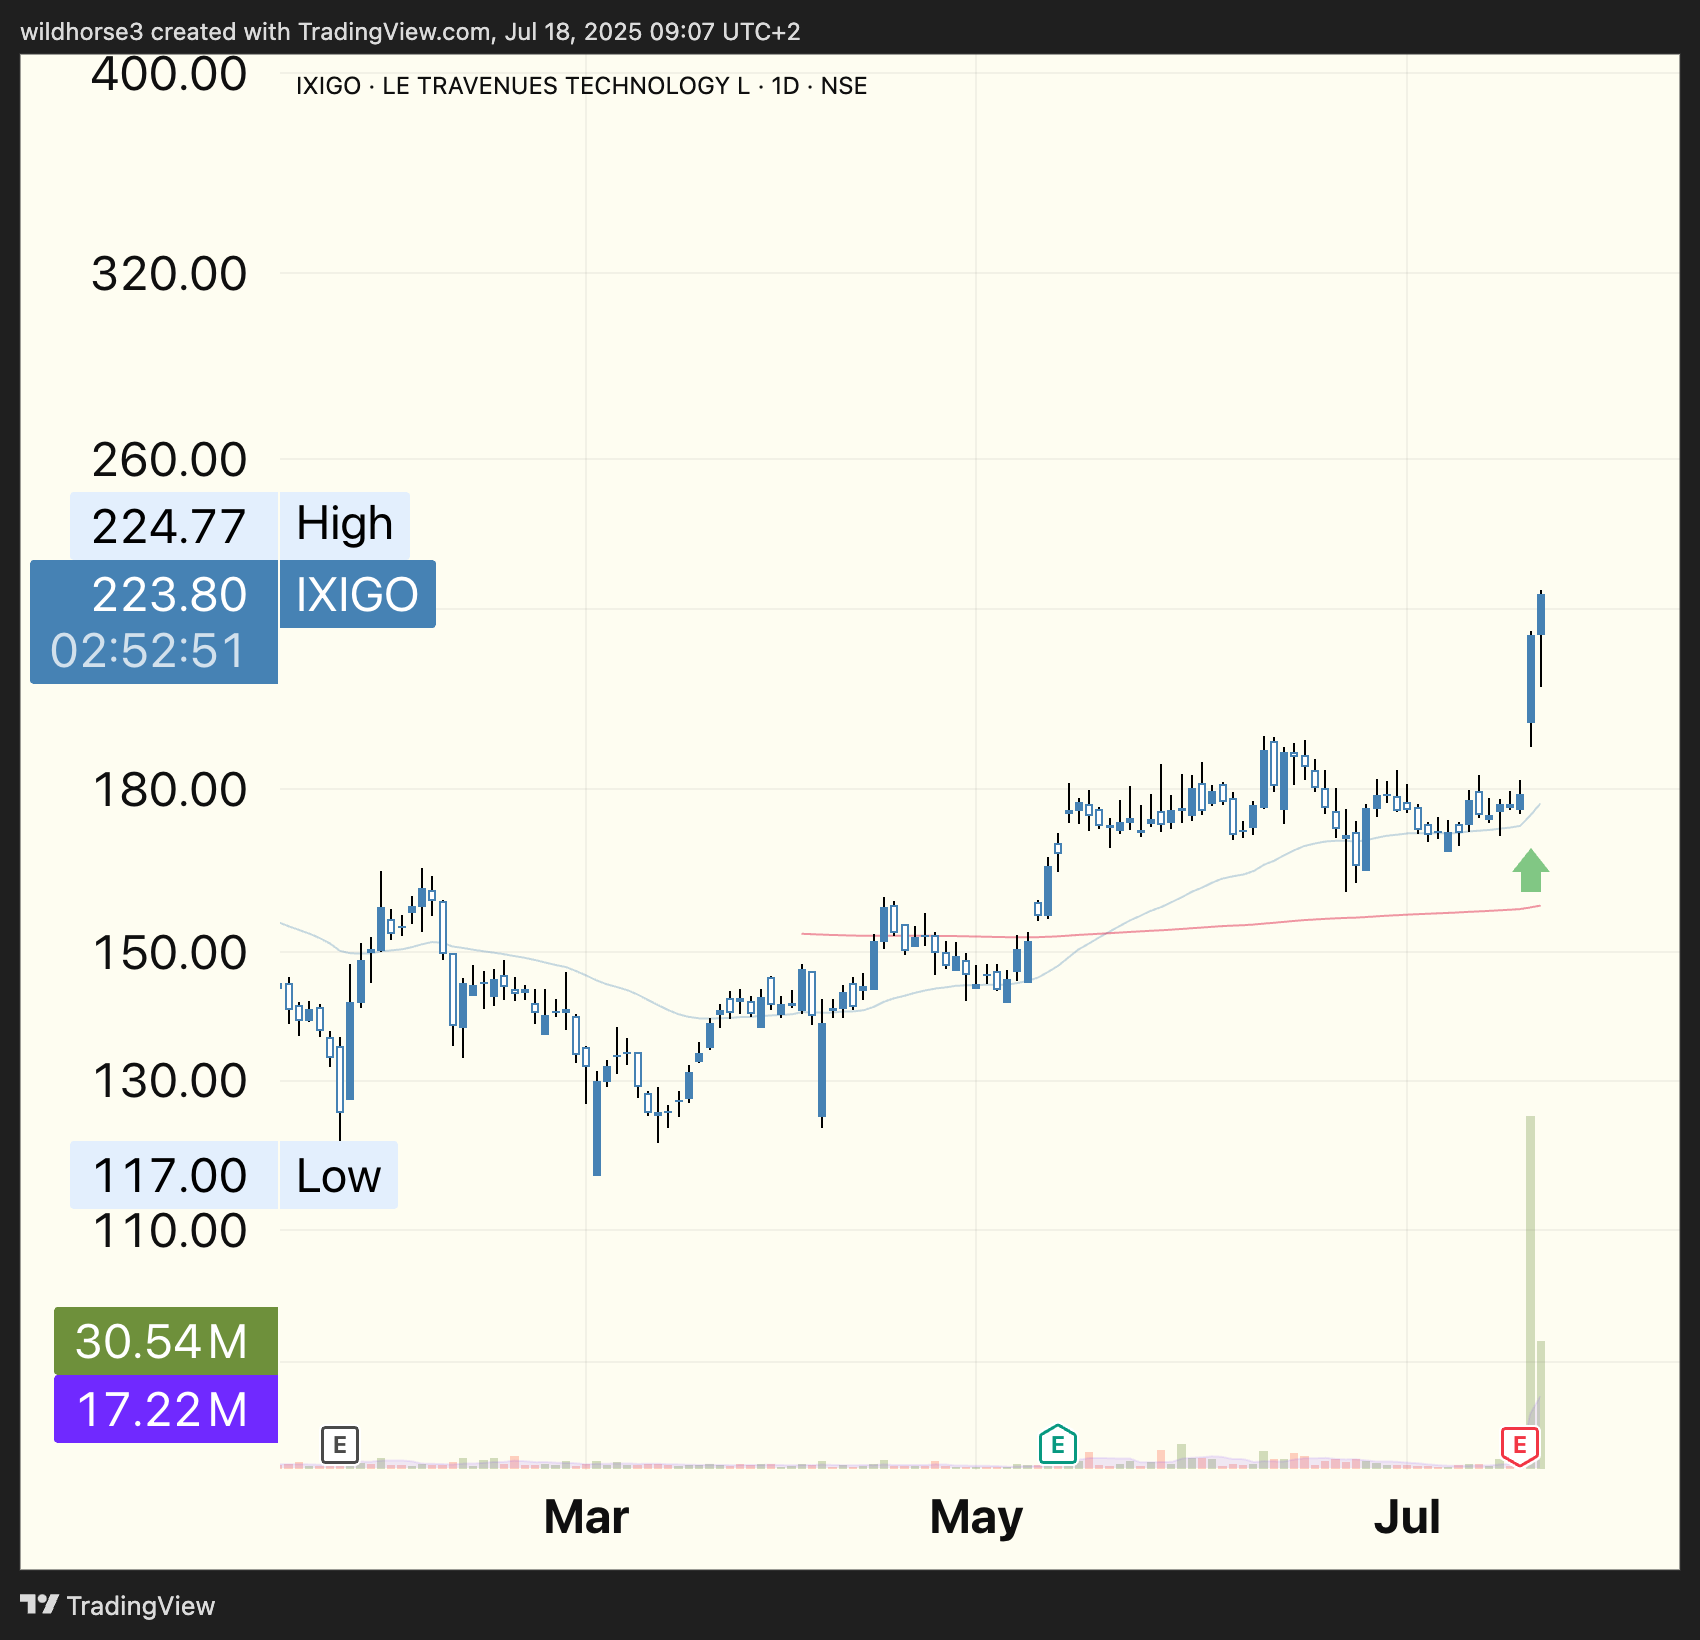Click the TradingView logo in the footer
Screen dimensions: 1700x1640
click(118, 1606)
